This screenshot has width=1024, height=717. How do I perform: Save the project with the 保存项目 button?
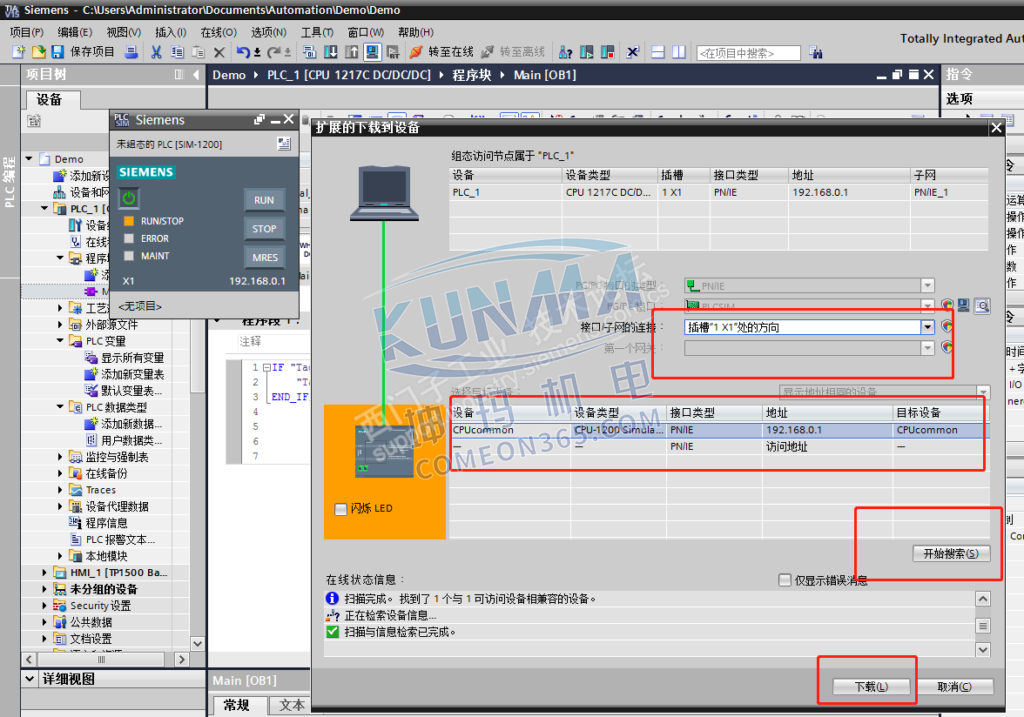pyautogui.click(x=83, y=52)
